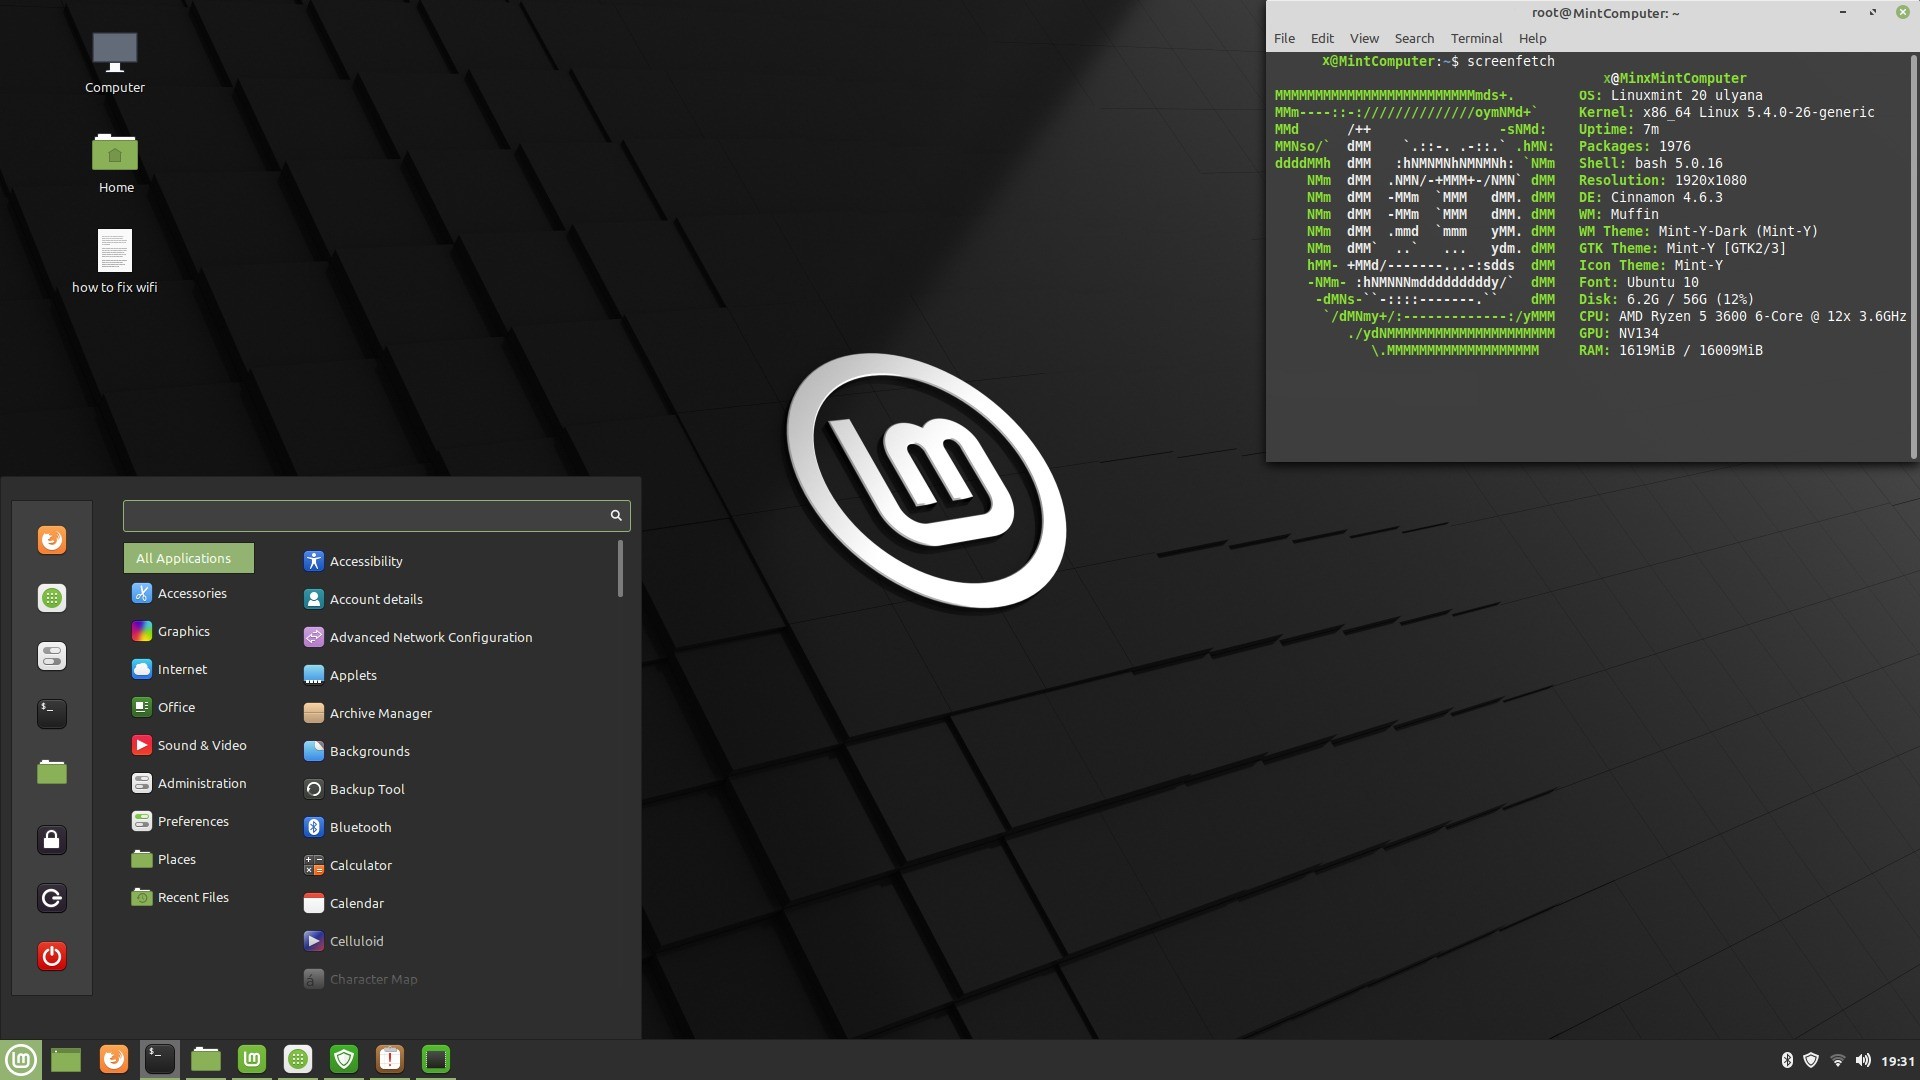
Task: Select All Applications in the menu
Action: [x=188, y=558]
